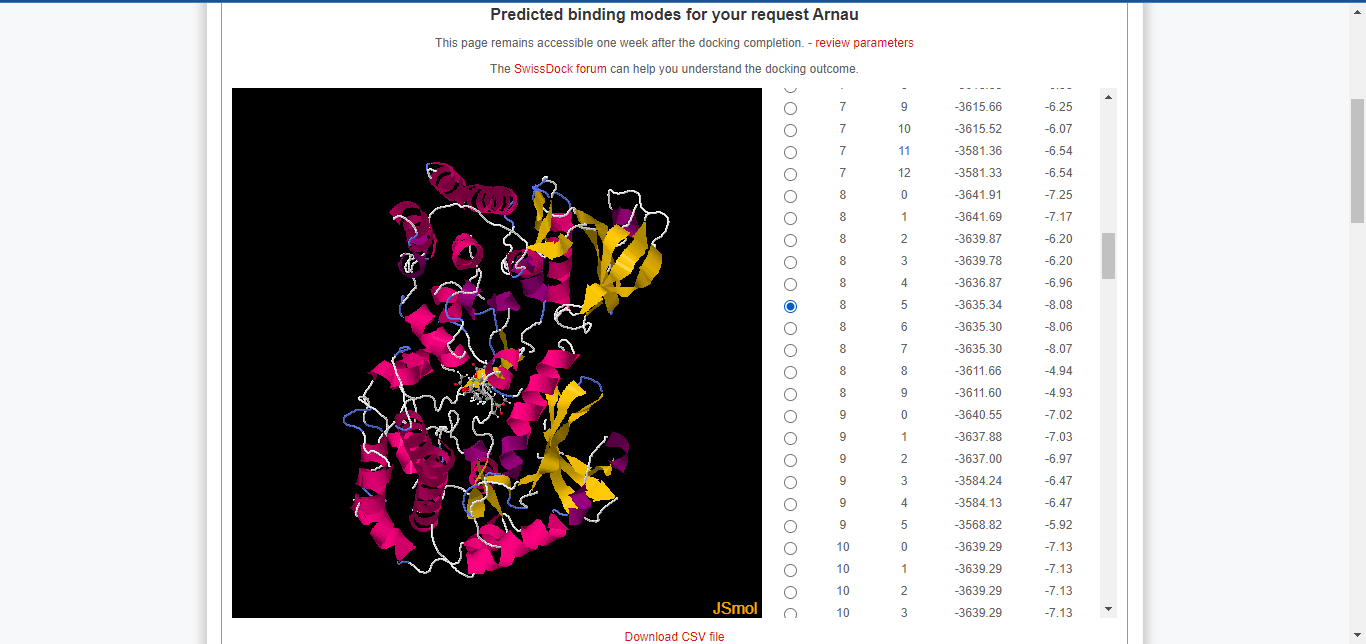Open the SwissDock forum link
The width and height of the screenshot is (1366, 644).
pos(560,69)
